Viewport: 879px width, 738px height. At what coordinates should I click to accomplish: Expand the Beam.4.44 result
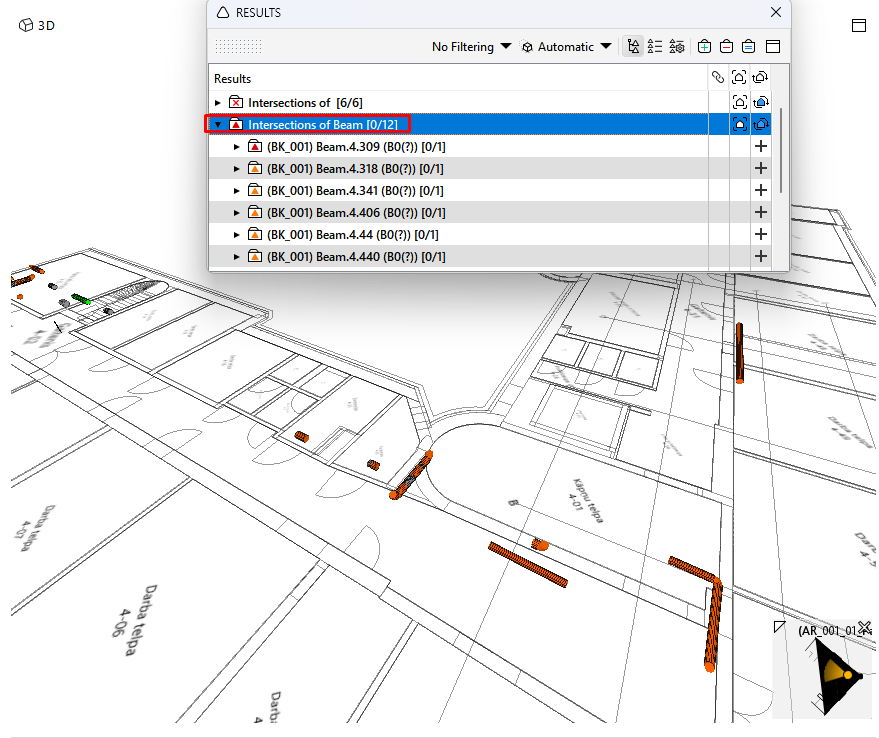237,235
